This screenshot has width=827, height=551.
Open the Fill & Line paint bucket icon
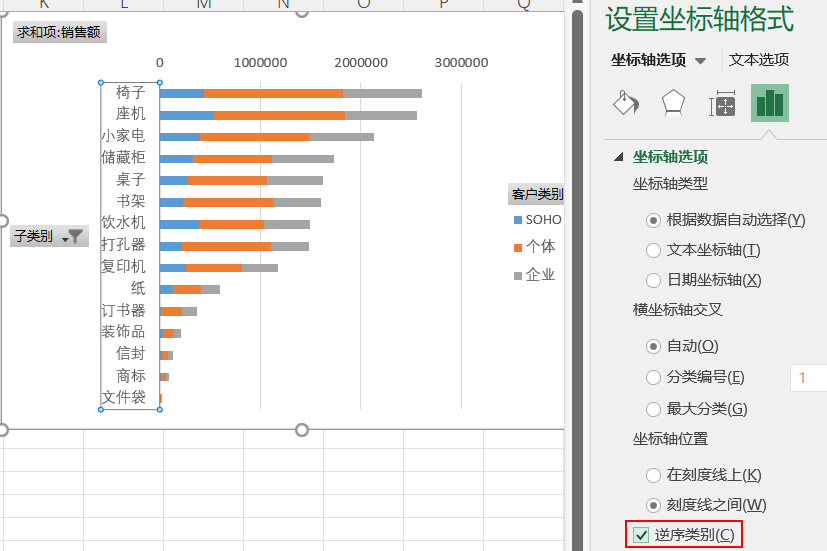tap(625, 103)
